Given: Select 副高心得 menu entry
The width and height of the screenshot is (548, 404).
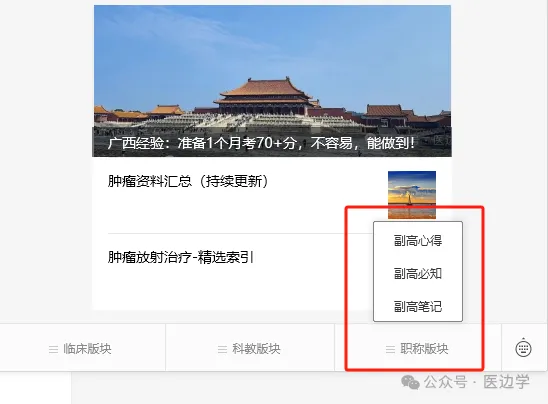Looking at the screenshot, I should (418, 240).
